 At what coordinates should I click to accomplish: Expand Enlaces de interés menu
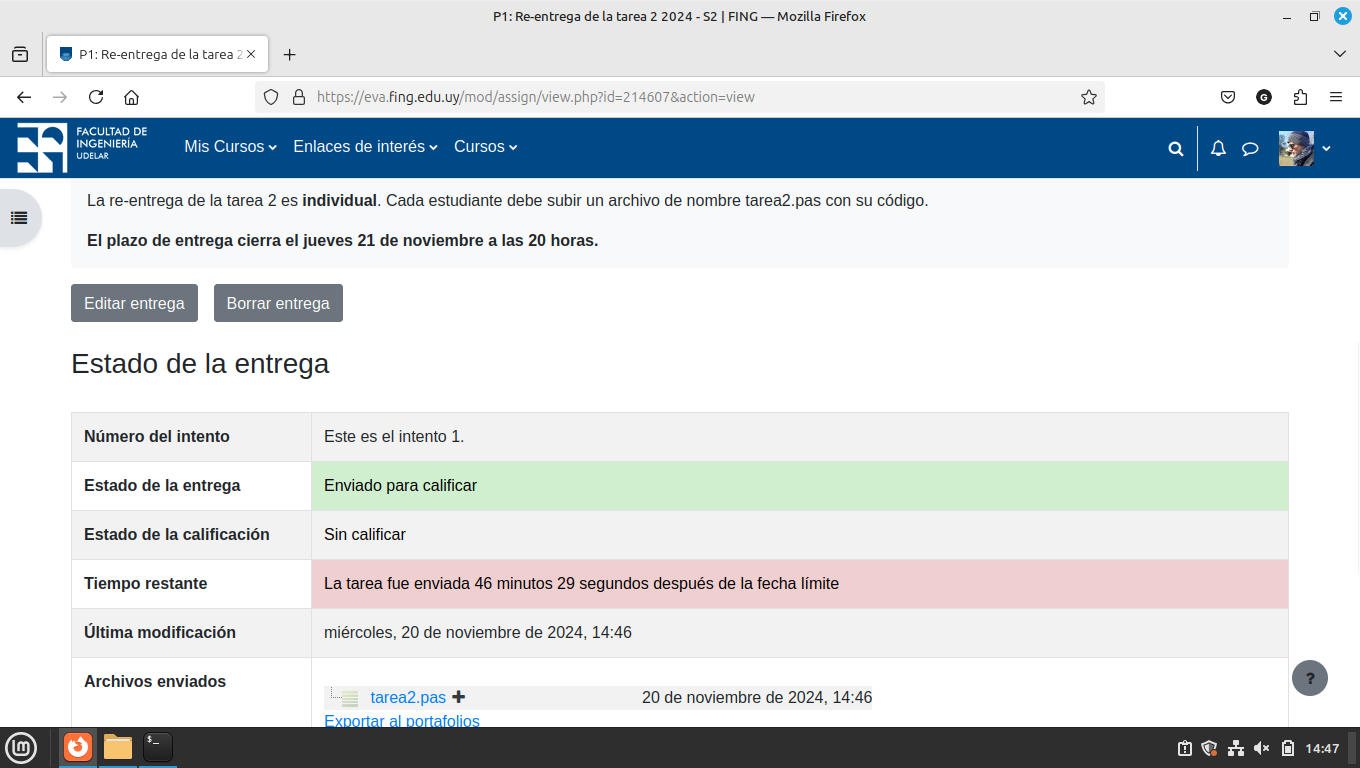coord(366,147)
